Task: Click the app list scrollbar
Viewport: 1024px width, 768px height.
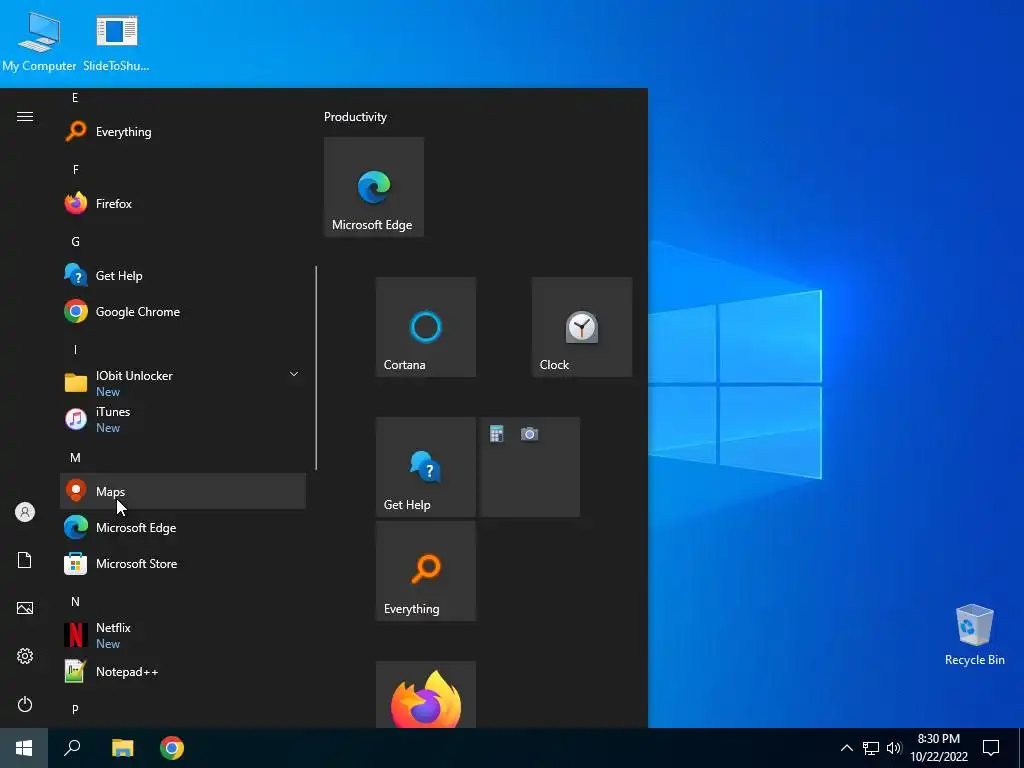Action: click(x=316, y=368)
